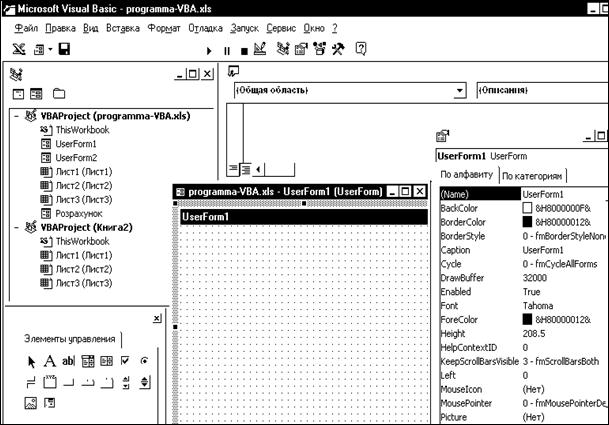Select the Font property Tahoma value
Screen dimensions: 609x425
click(x=538, y=306)
